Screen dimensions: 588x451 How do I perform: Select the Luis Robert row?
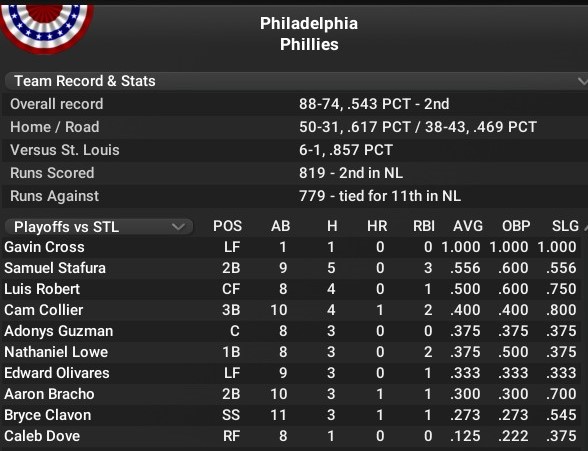pos(291,289)
